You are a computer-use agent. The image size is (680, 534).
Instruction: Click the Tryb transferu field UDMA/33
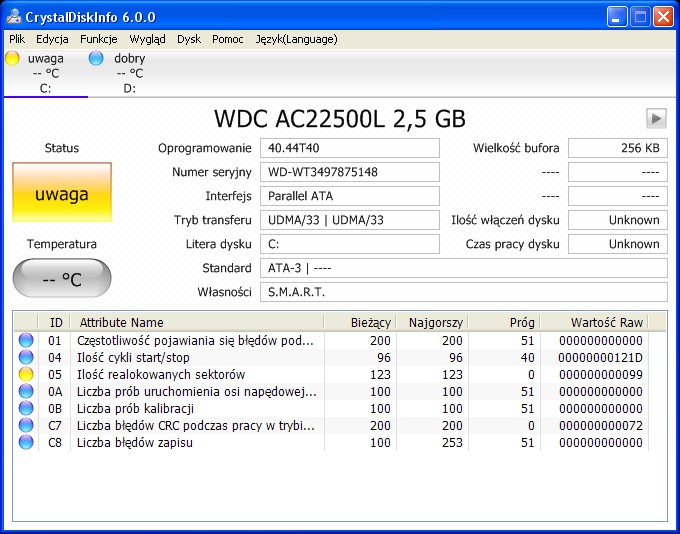(350, 220)
